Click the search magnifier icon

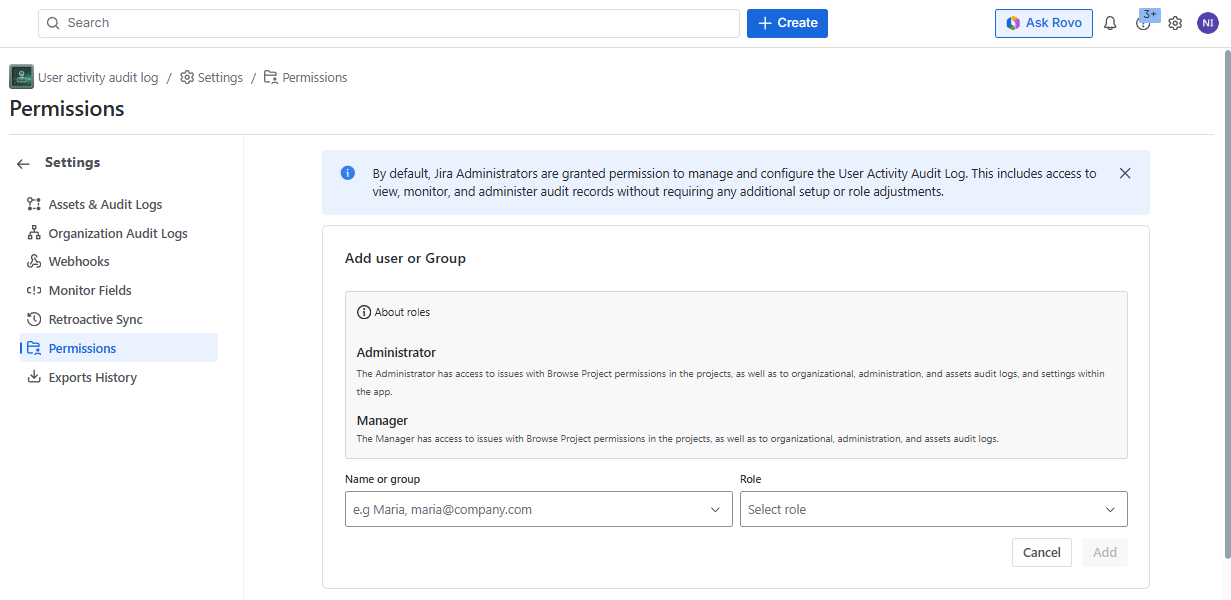point(52,23)
